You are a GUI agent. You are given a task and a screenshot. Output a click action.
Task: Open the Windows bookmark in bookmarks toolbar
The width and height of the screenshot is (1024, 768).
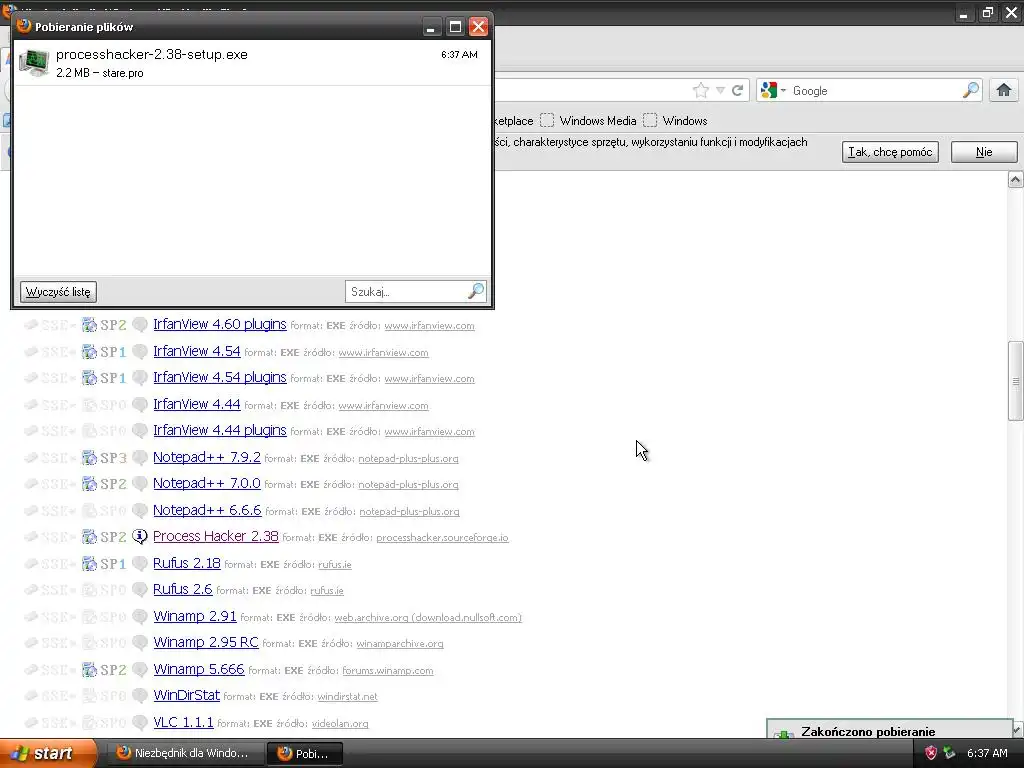pyautogui.click(x=675, y=120)
